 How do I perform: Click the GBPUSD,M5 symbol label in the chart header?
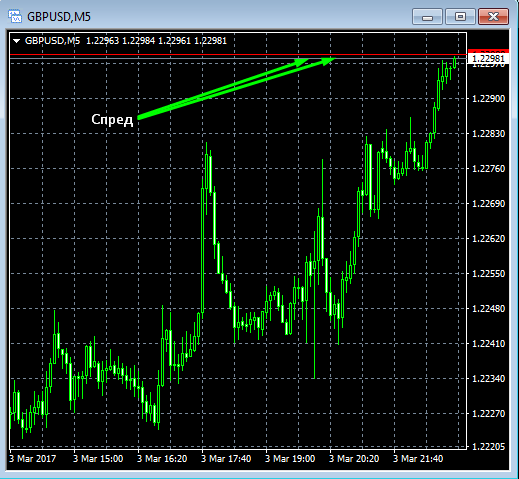53,41
